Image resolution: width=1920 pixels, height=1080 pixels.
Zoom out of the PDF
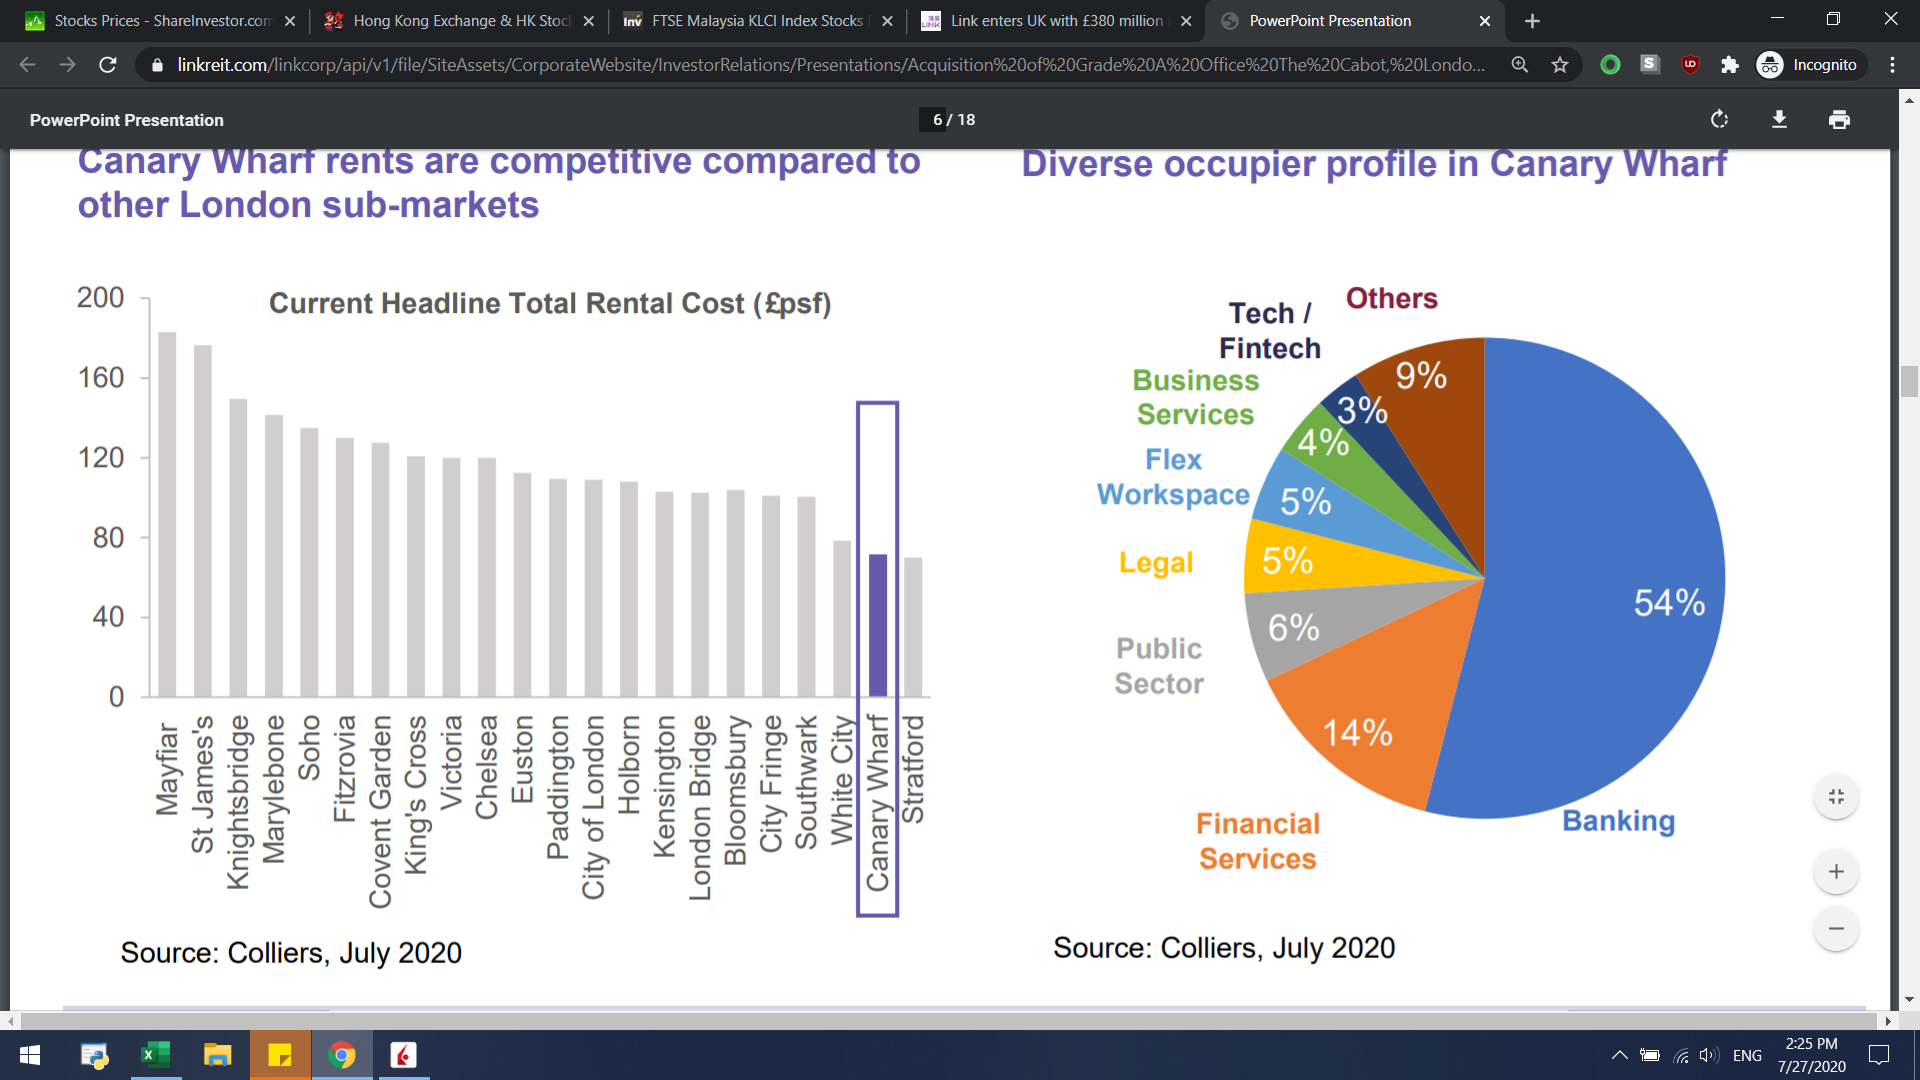coord(1836,929)
